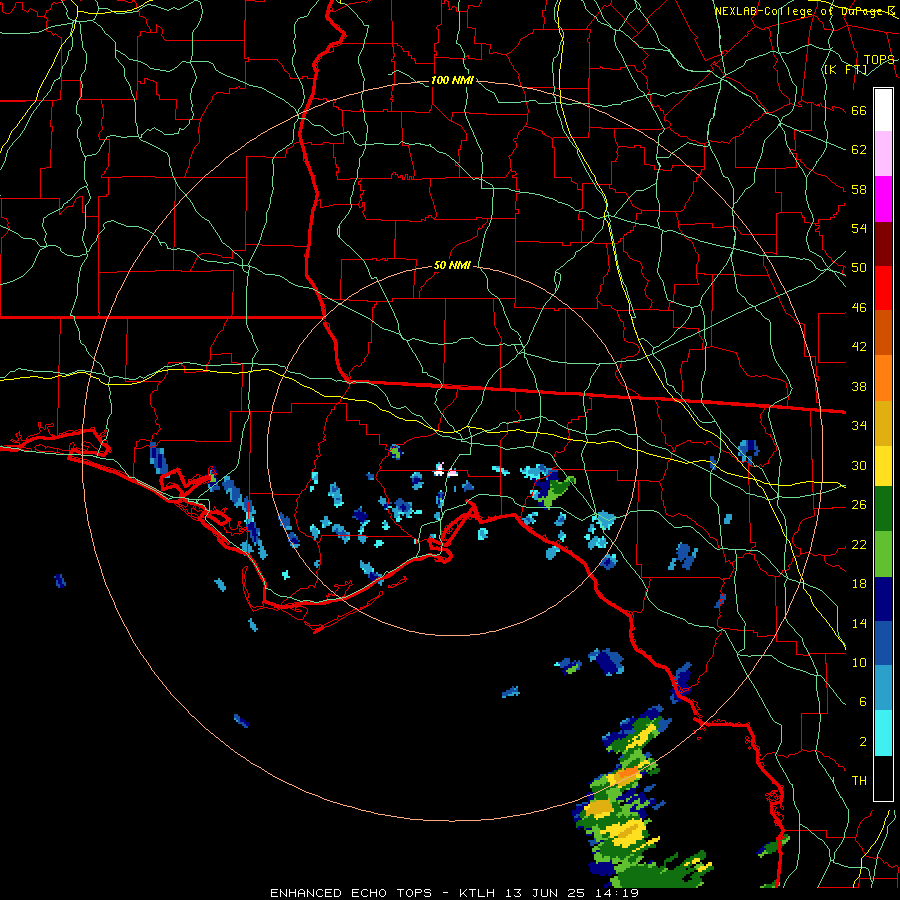Click legend value 2
The image size is (900, 900).
tap(862, 742)
